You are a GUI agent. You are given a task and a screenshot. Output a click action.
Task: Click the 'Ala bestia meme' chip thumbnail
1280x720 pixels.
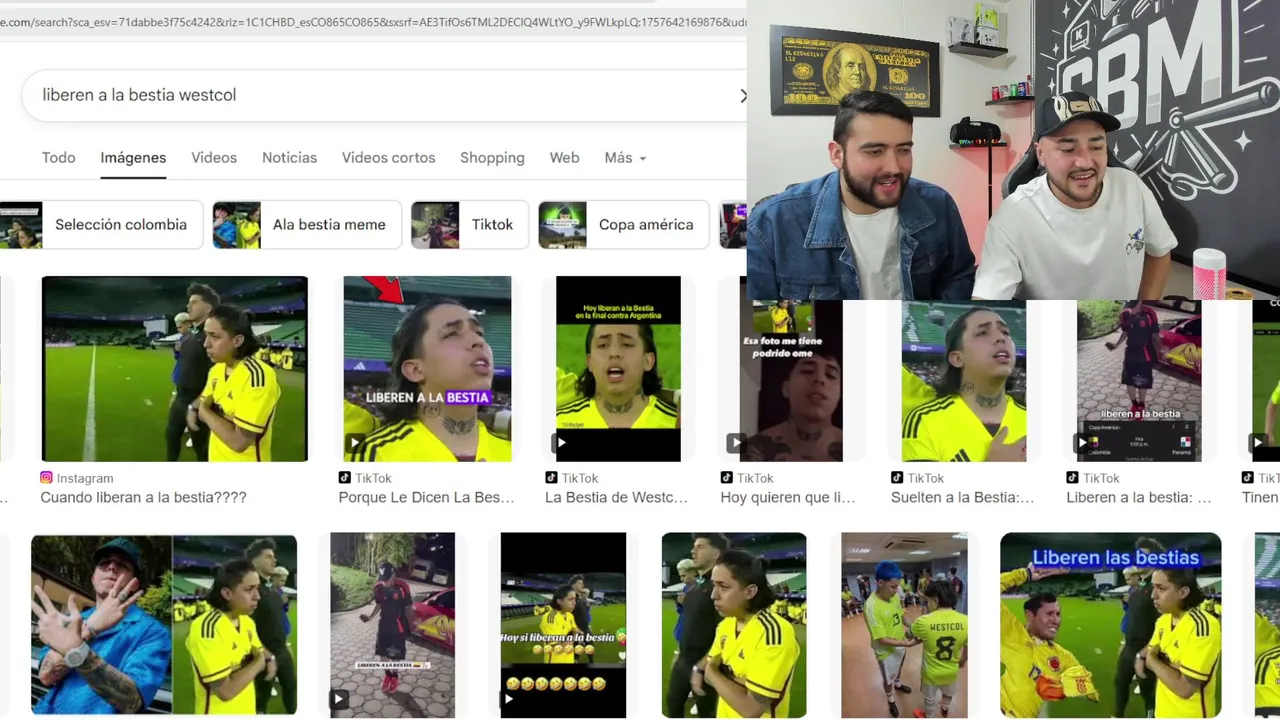pos(237,225)
